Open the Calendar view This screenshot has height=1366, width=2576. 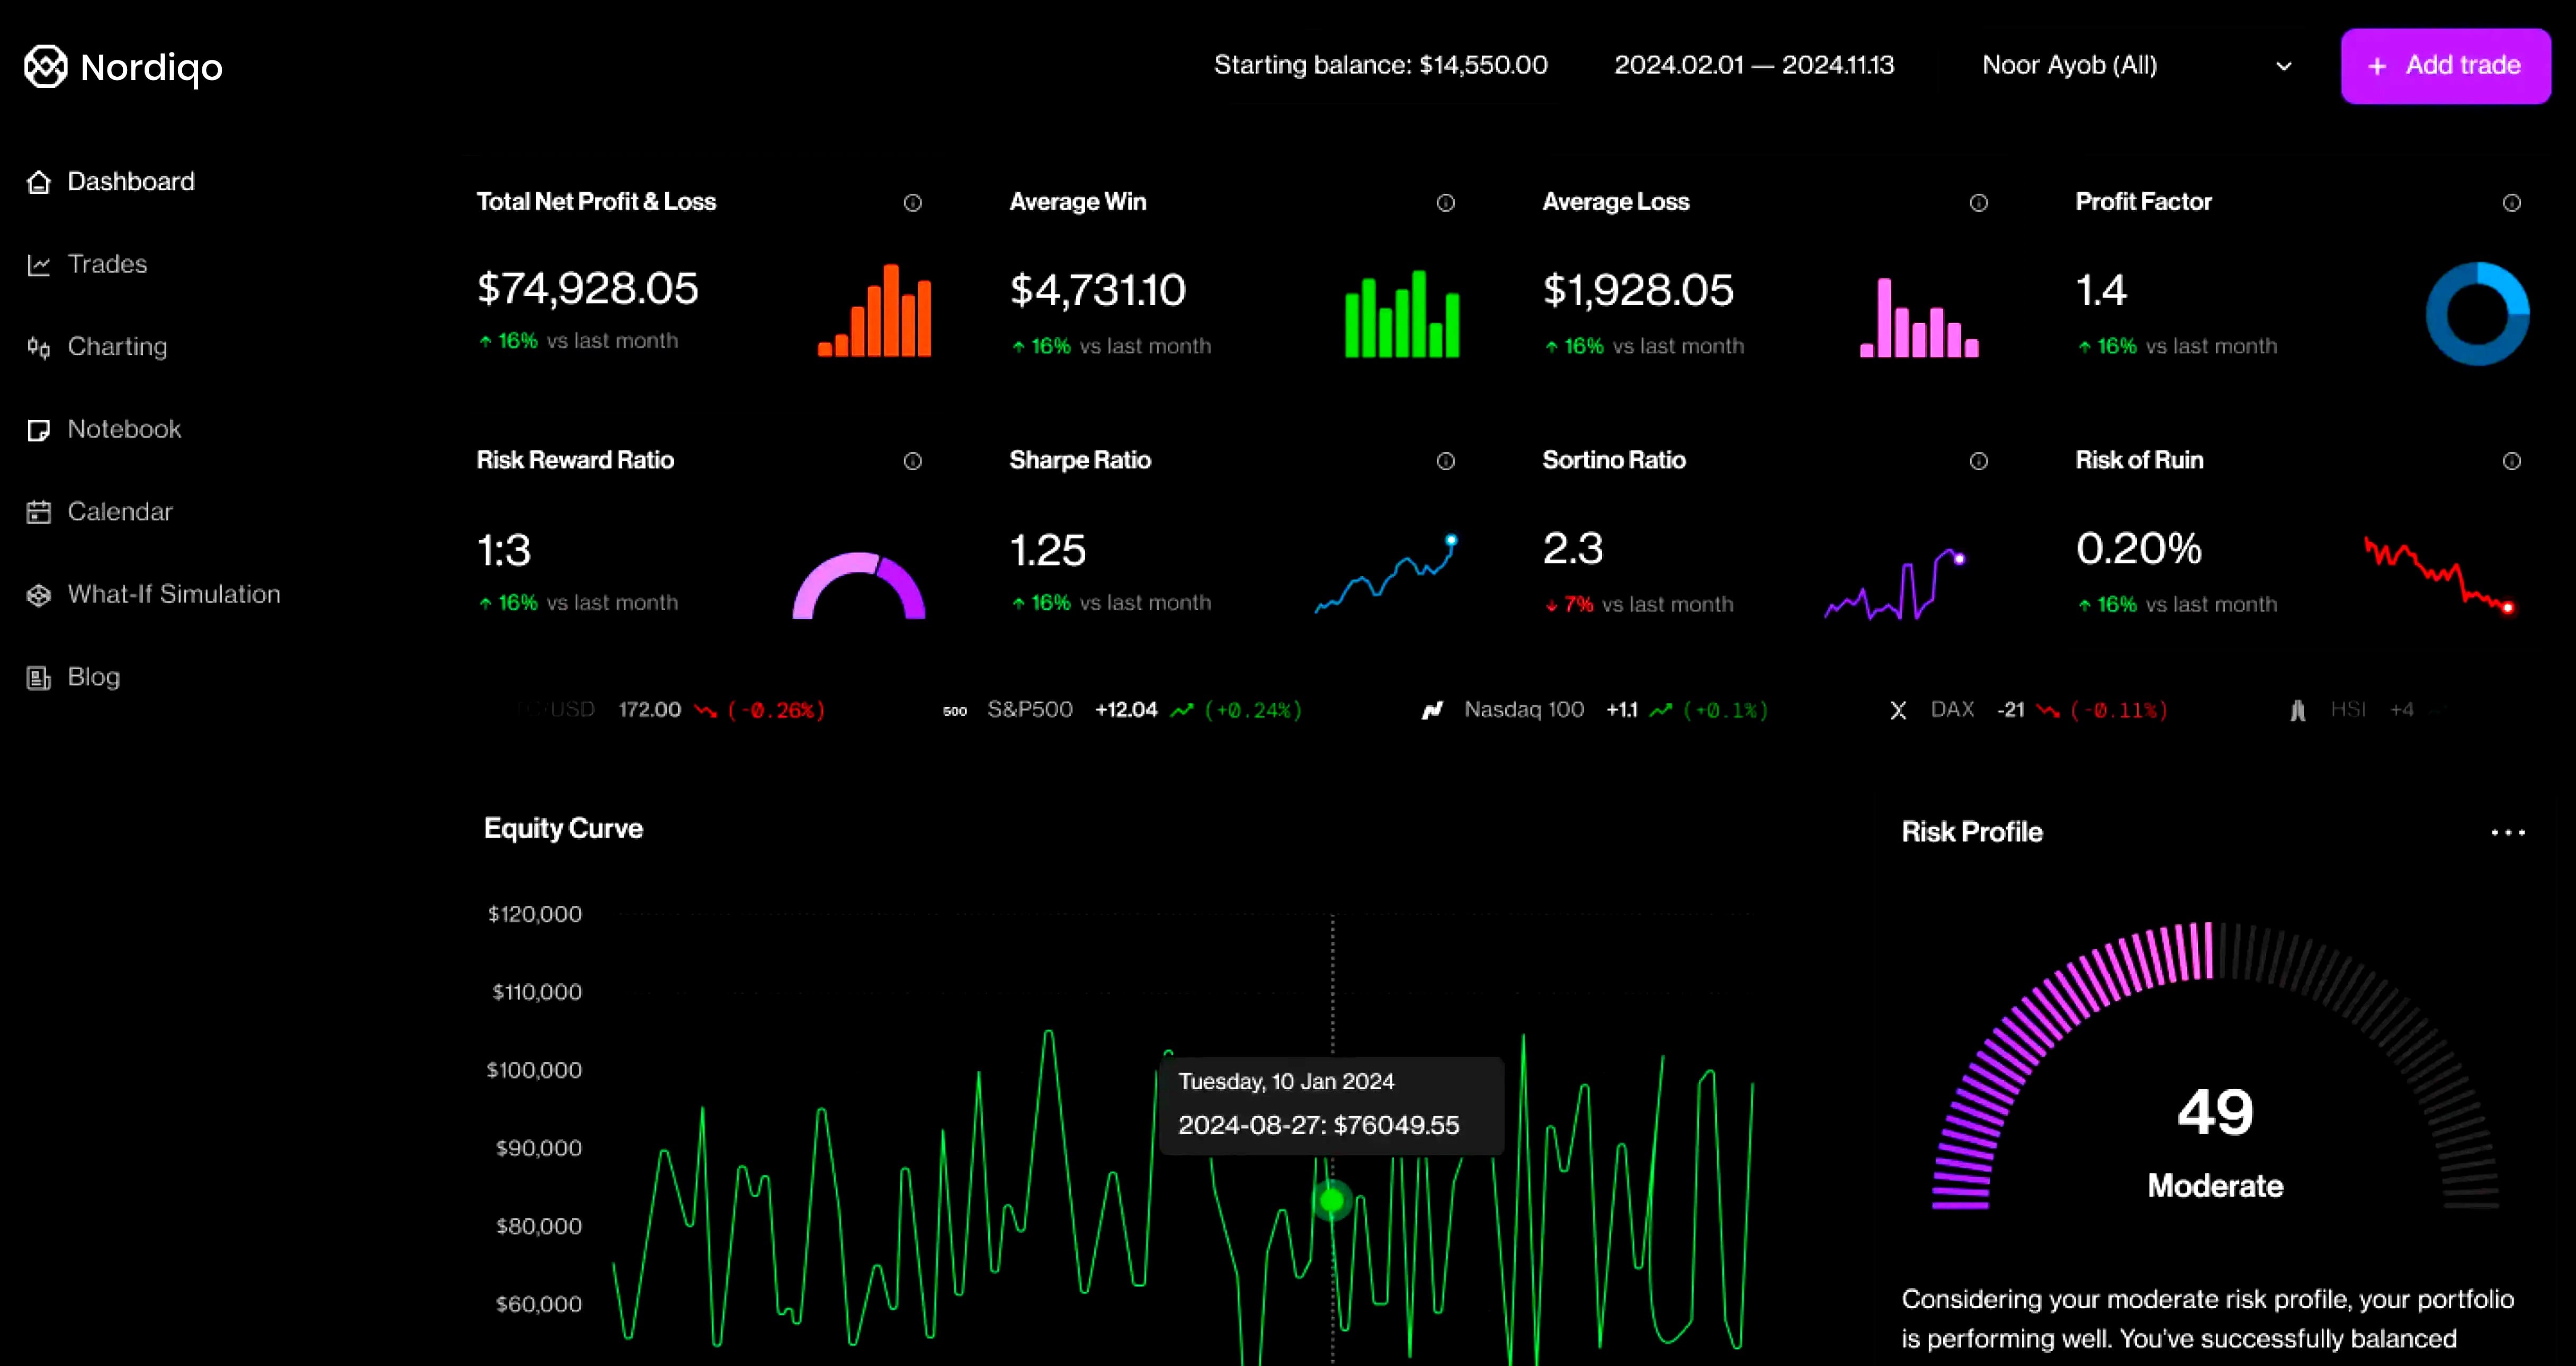coord(120,511)
